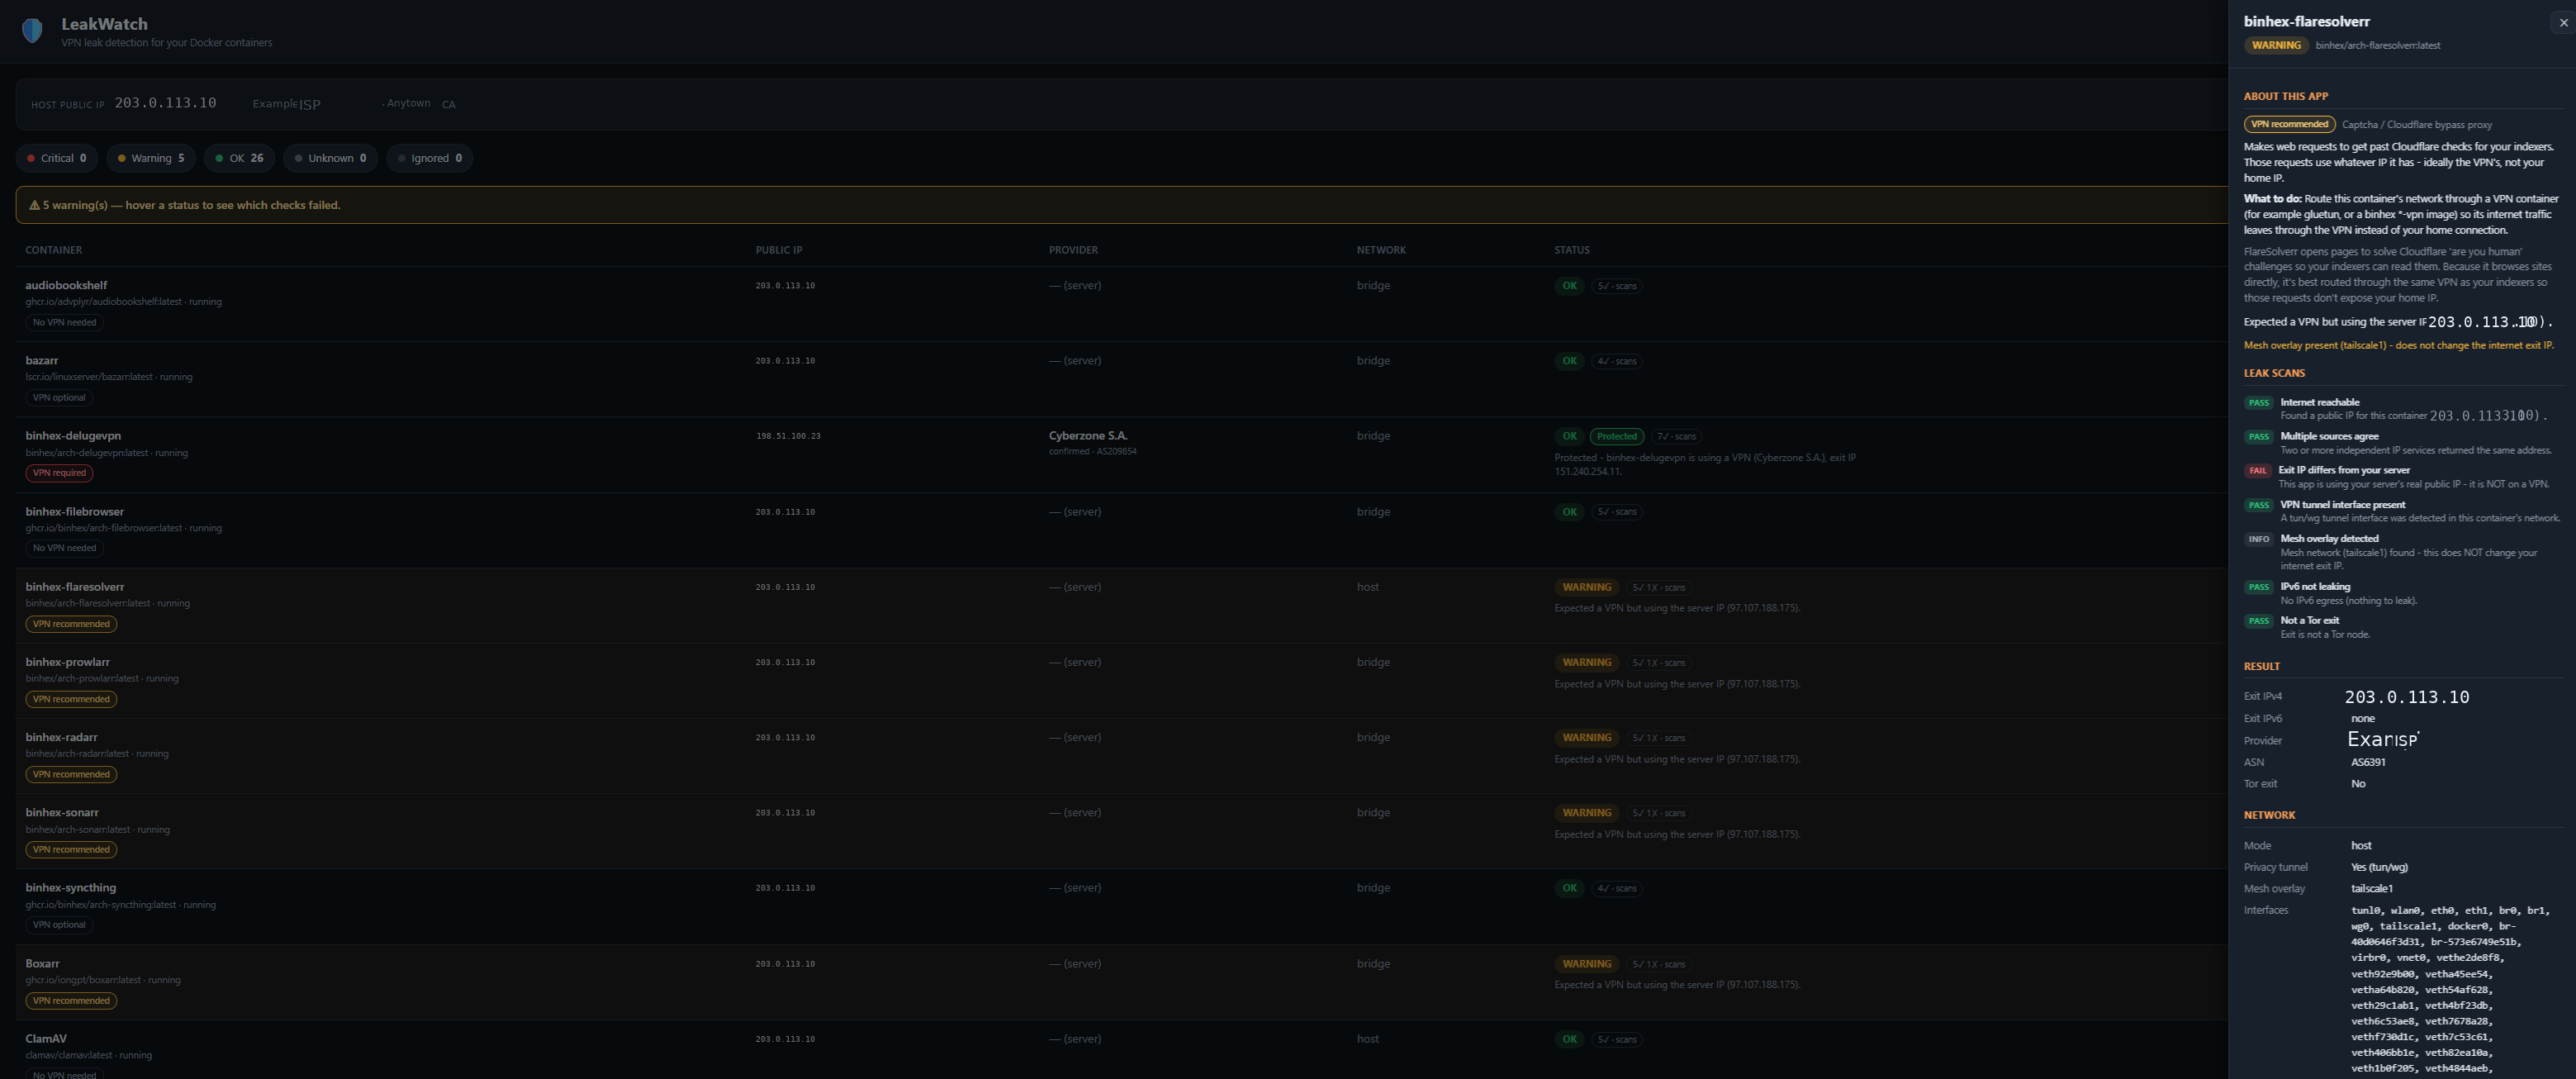Click the 5 warning(s) banner message
Image resolution: width=2576 pixels, height=1079 pixels.
coord(191,205)
